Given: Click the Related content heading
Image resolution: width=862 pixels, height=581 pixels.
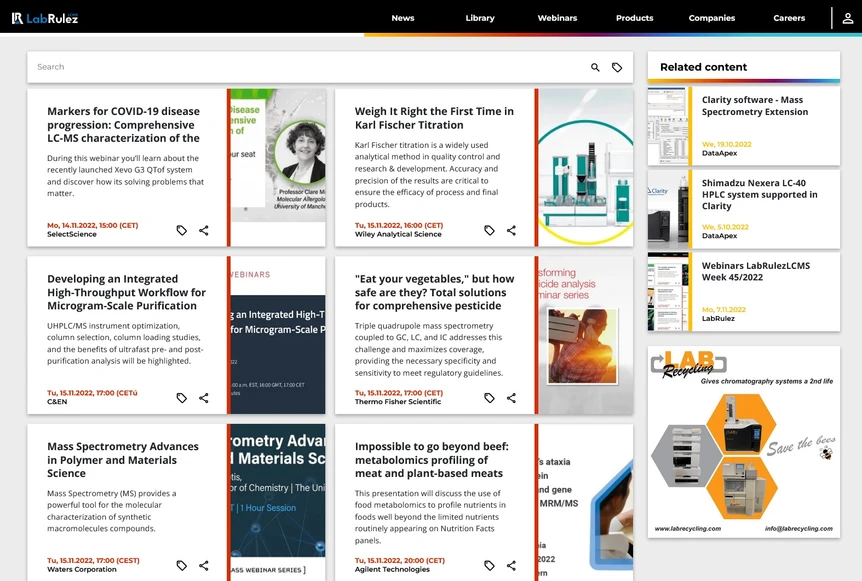Looking at the screenshot, I should 704,67.
